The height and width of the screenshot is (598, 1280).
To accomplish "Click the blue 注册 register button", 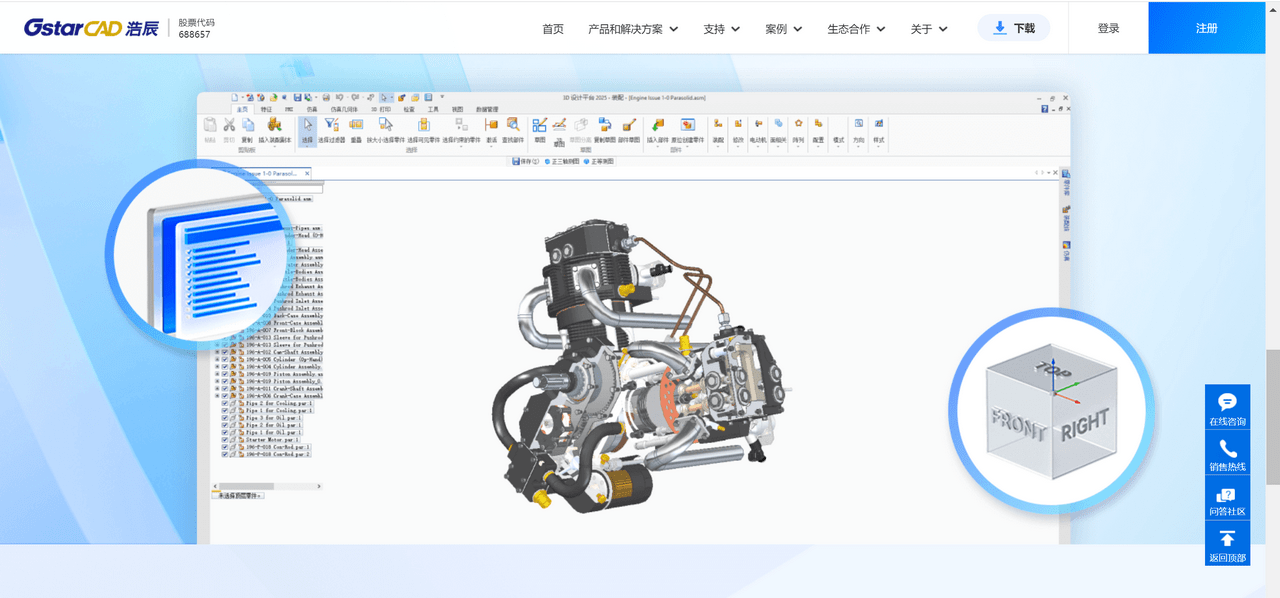I will [1207, 28].
